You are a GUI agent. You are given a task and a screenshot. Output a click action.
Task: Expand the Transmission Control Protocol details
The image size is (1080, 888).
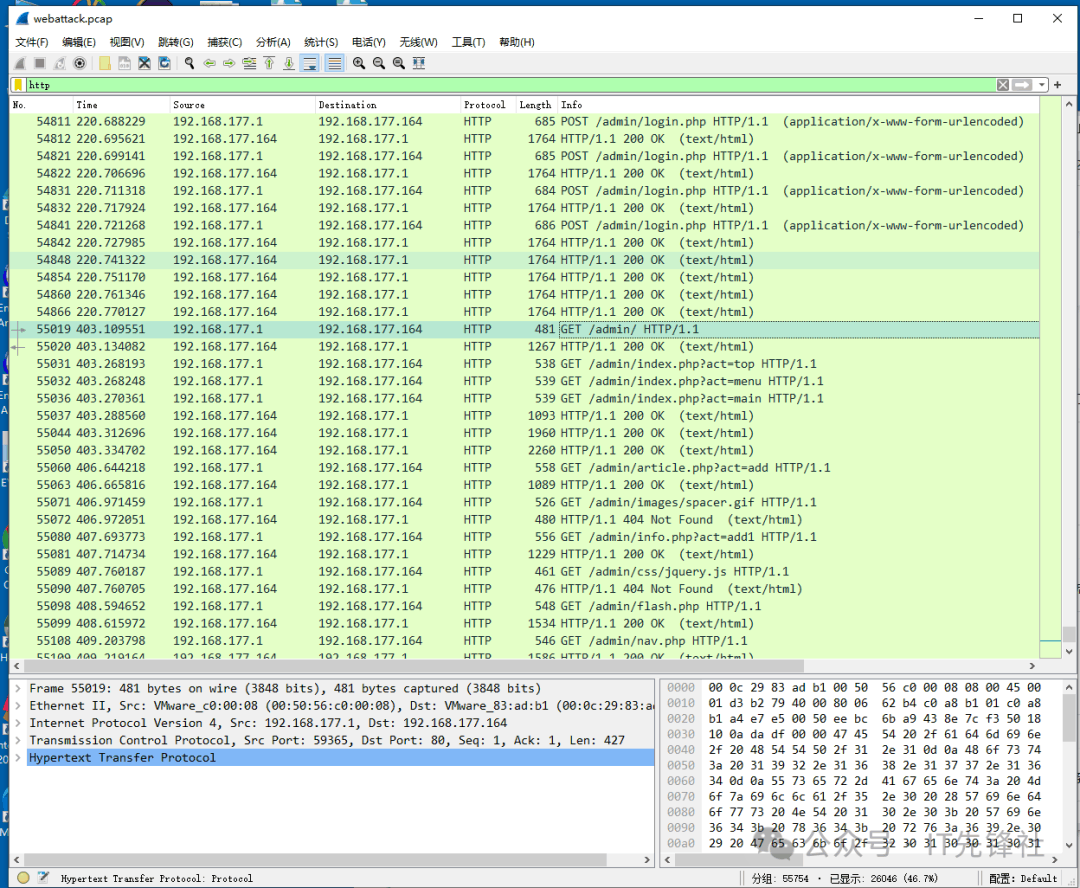pos(20,741)
